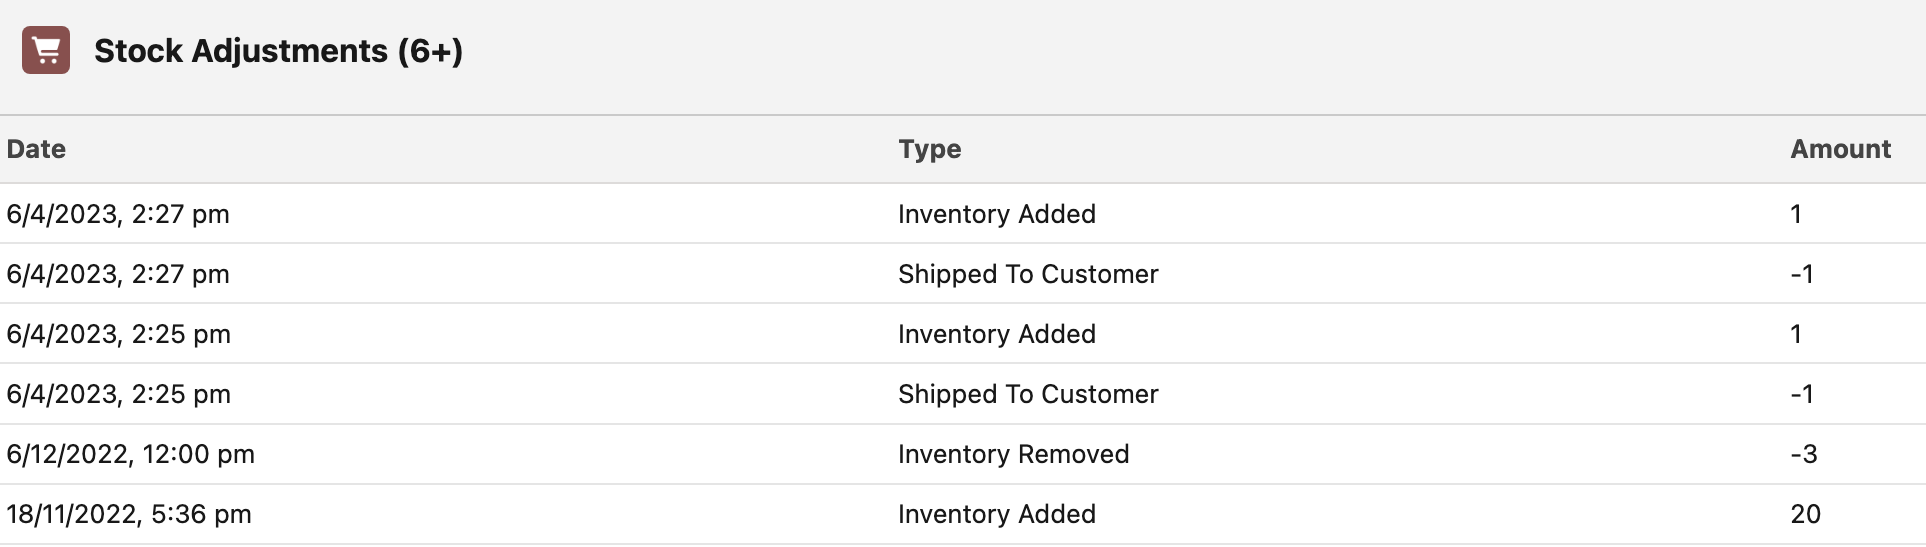Click date of 2:27 pm Inventory Added row
The width and height of the screenshot is (1926, 547).
(118, 214)
